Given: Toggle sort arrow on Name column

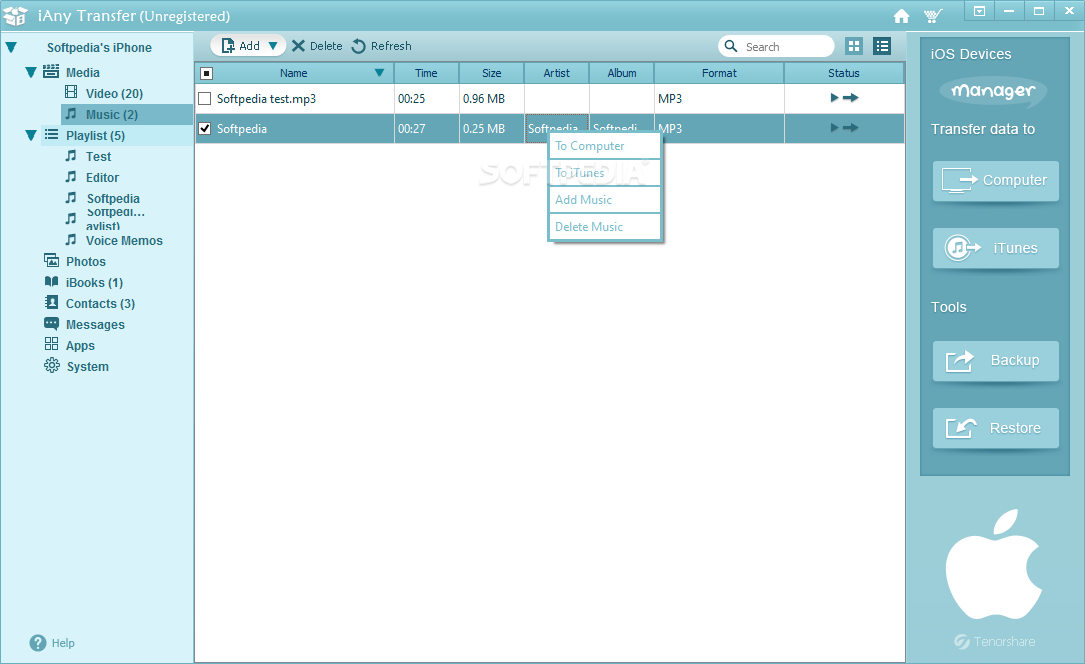Looking at the screenshot, I should (379, 73).
